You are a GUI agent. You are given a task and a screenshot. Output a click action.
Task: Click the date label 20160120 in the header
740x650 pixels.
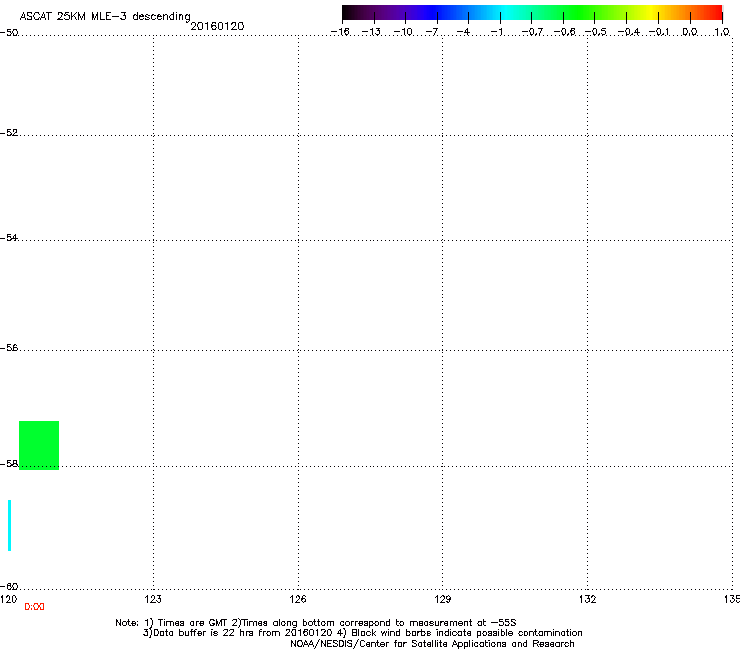coord(217,26)
